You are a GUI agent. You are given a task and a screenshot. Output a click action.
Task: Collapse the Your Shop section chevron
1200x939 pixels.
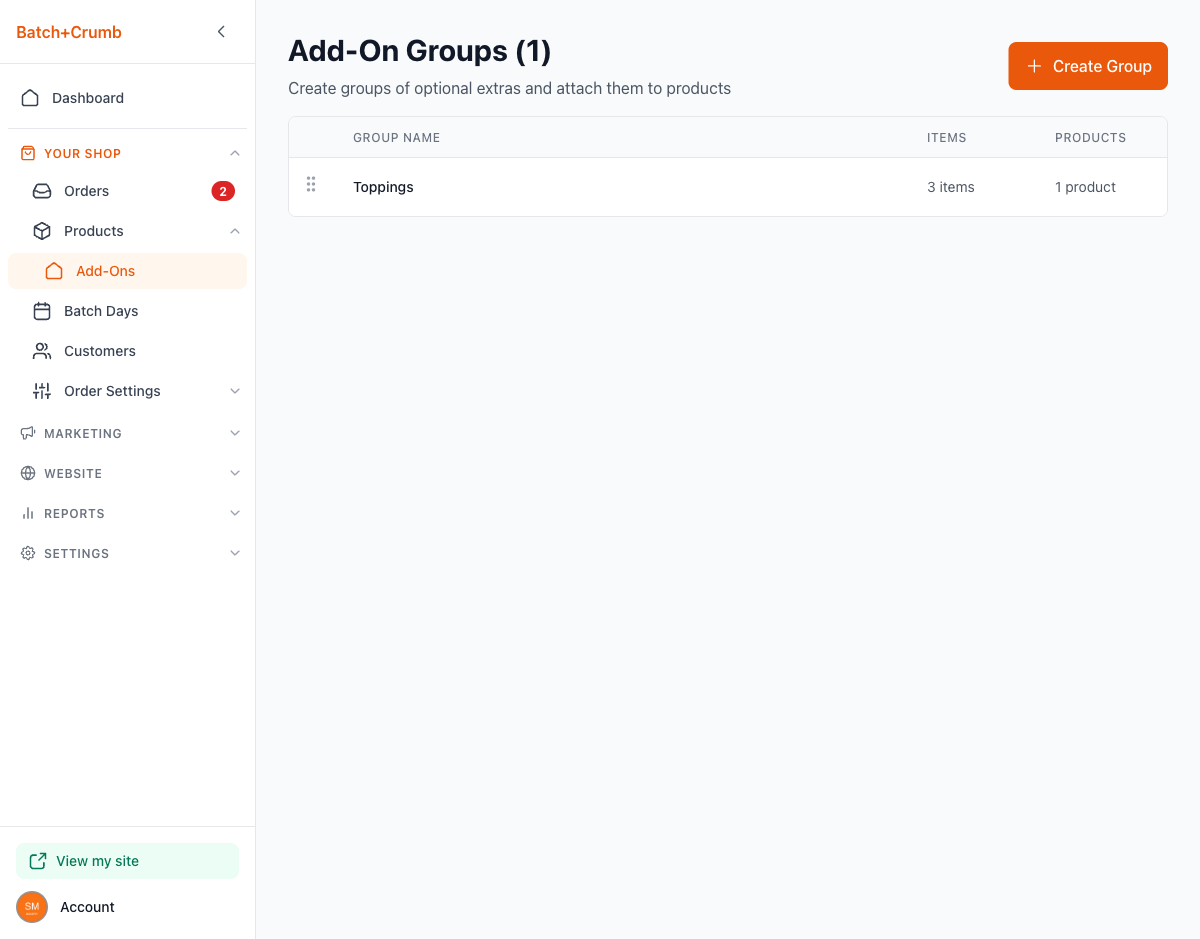pyautogui.click(x=235, y=153)
